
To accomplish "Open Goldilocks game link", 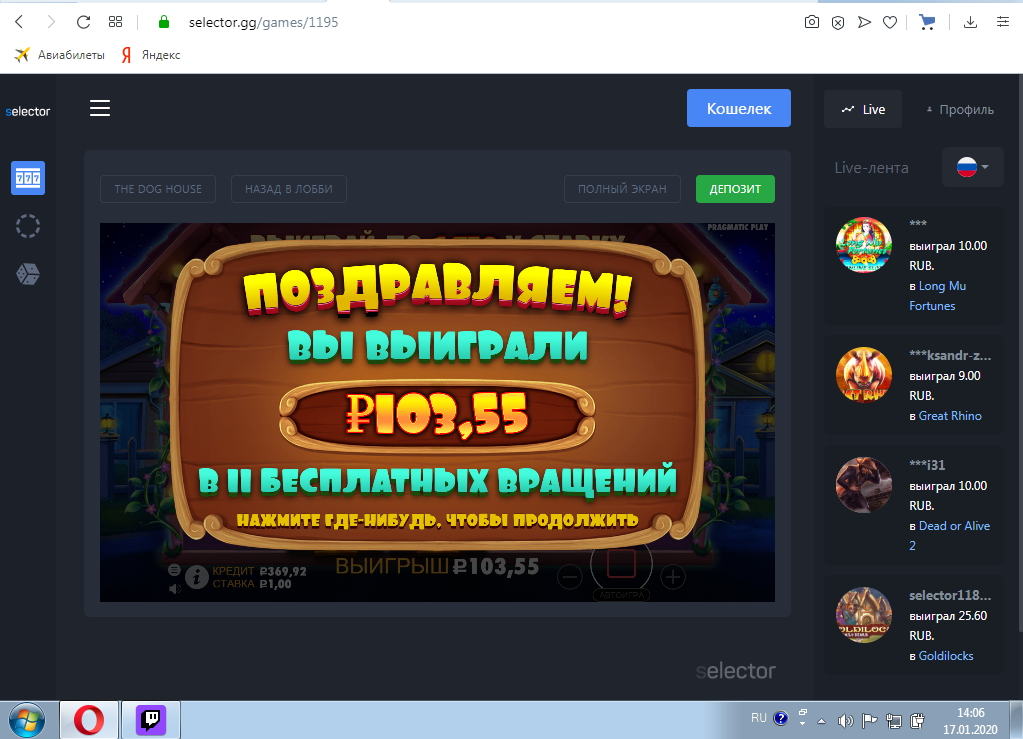I will [946, 656].
